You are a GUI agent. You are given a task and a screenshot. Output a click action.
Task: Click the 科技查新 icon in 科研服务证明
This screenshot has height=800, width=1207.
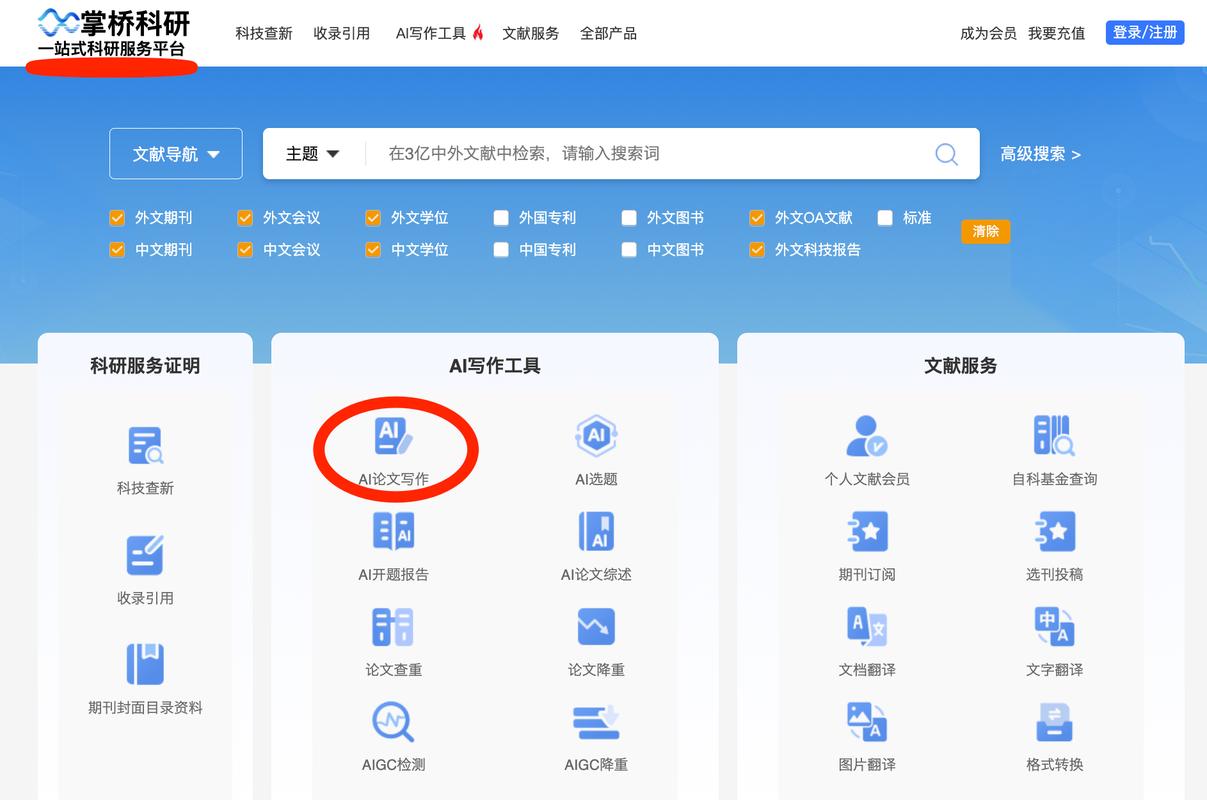(145, 446)
